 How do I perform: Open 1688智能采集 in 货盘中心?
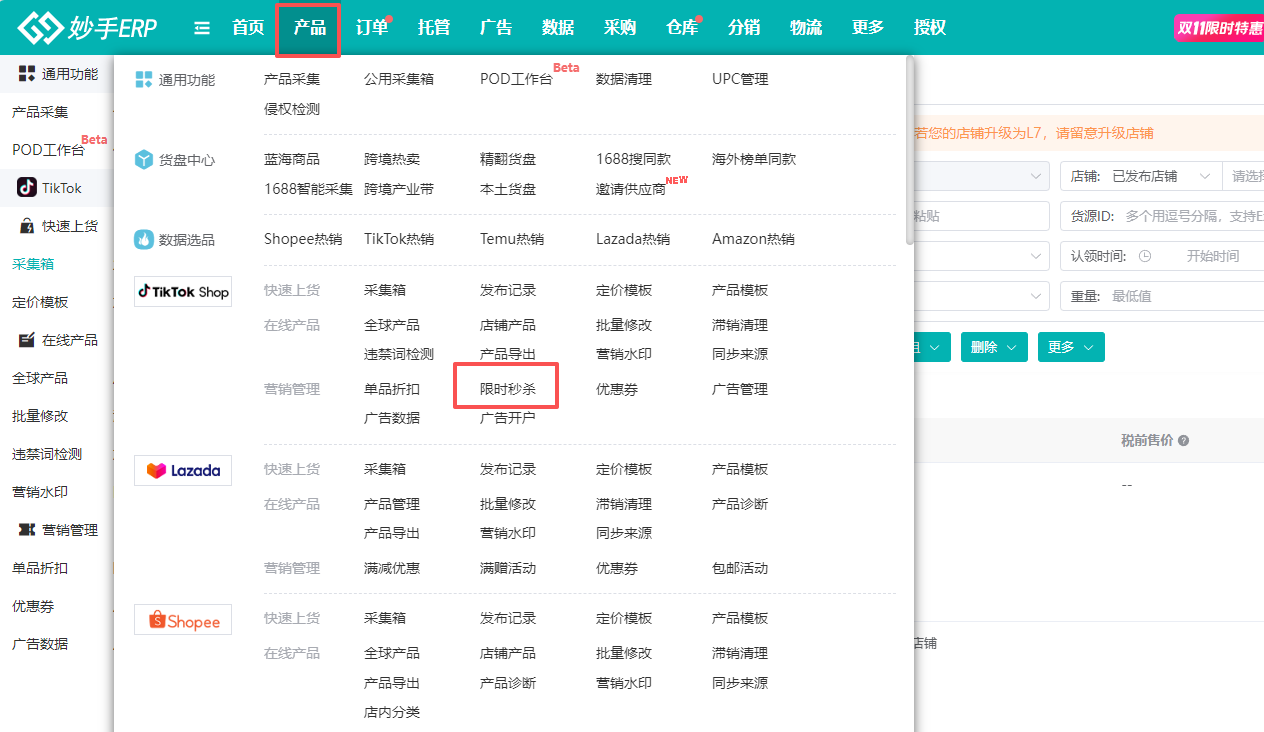pos(308,189)
